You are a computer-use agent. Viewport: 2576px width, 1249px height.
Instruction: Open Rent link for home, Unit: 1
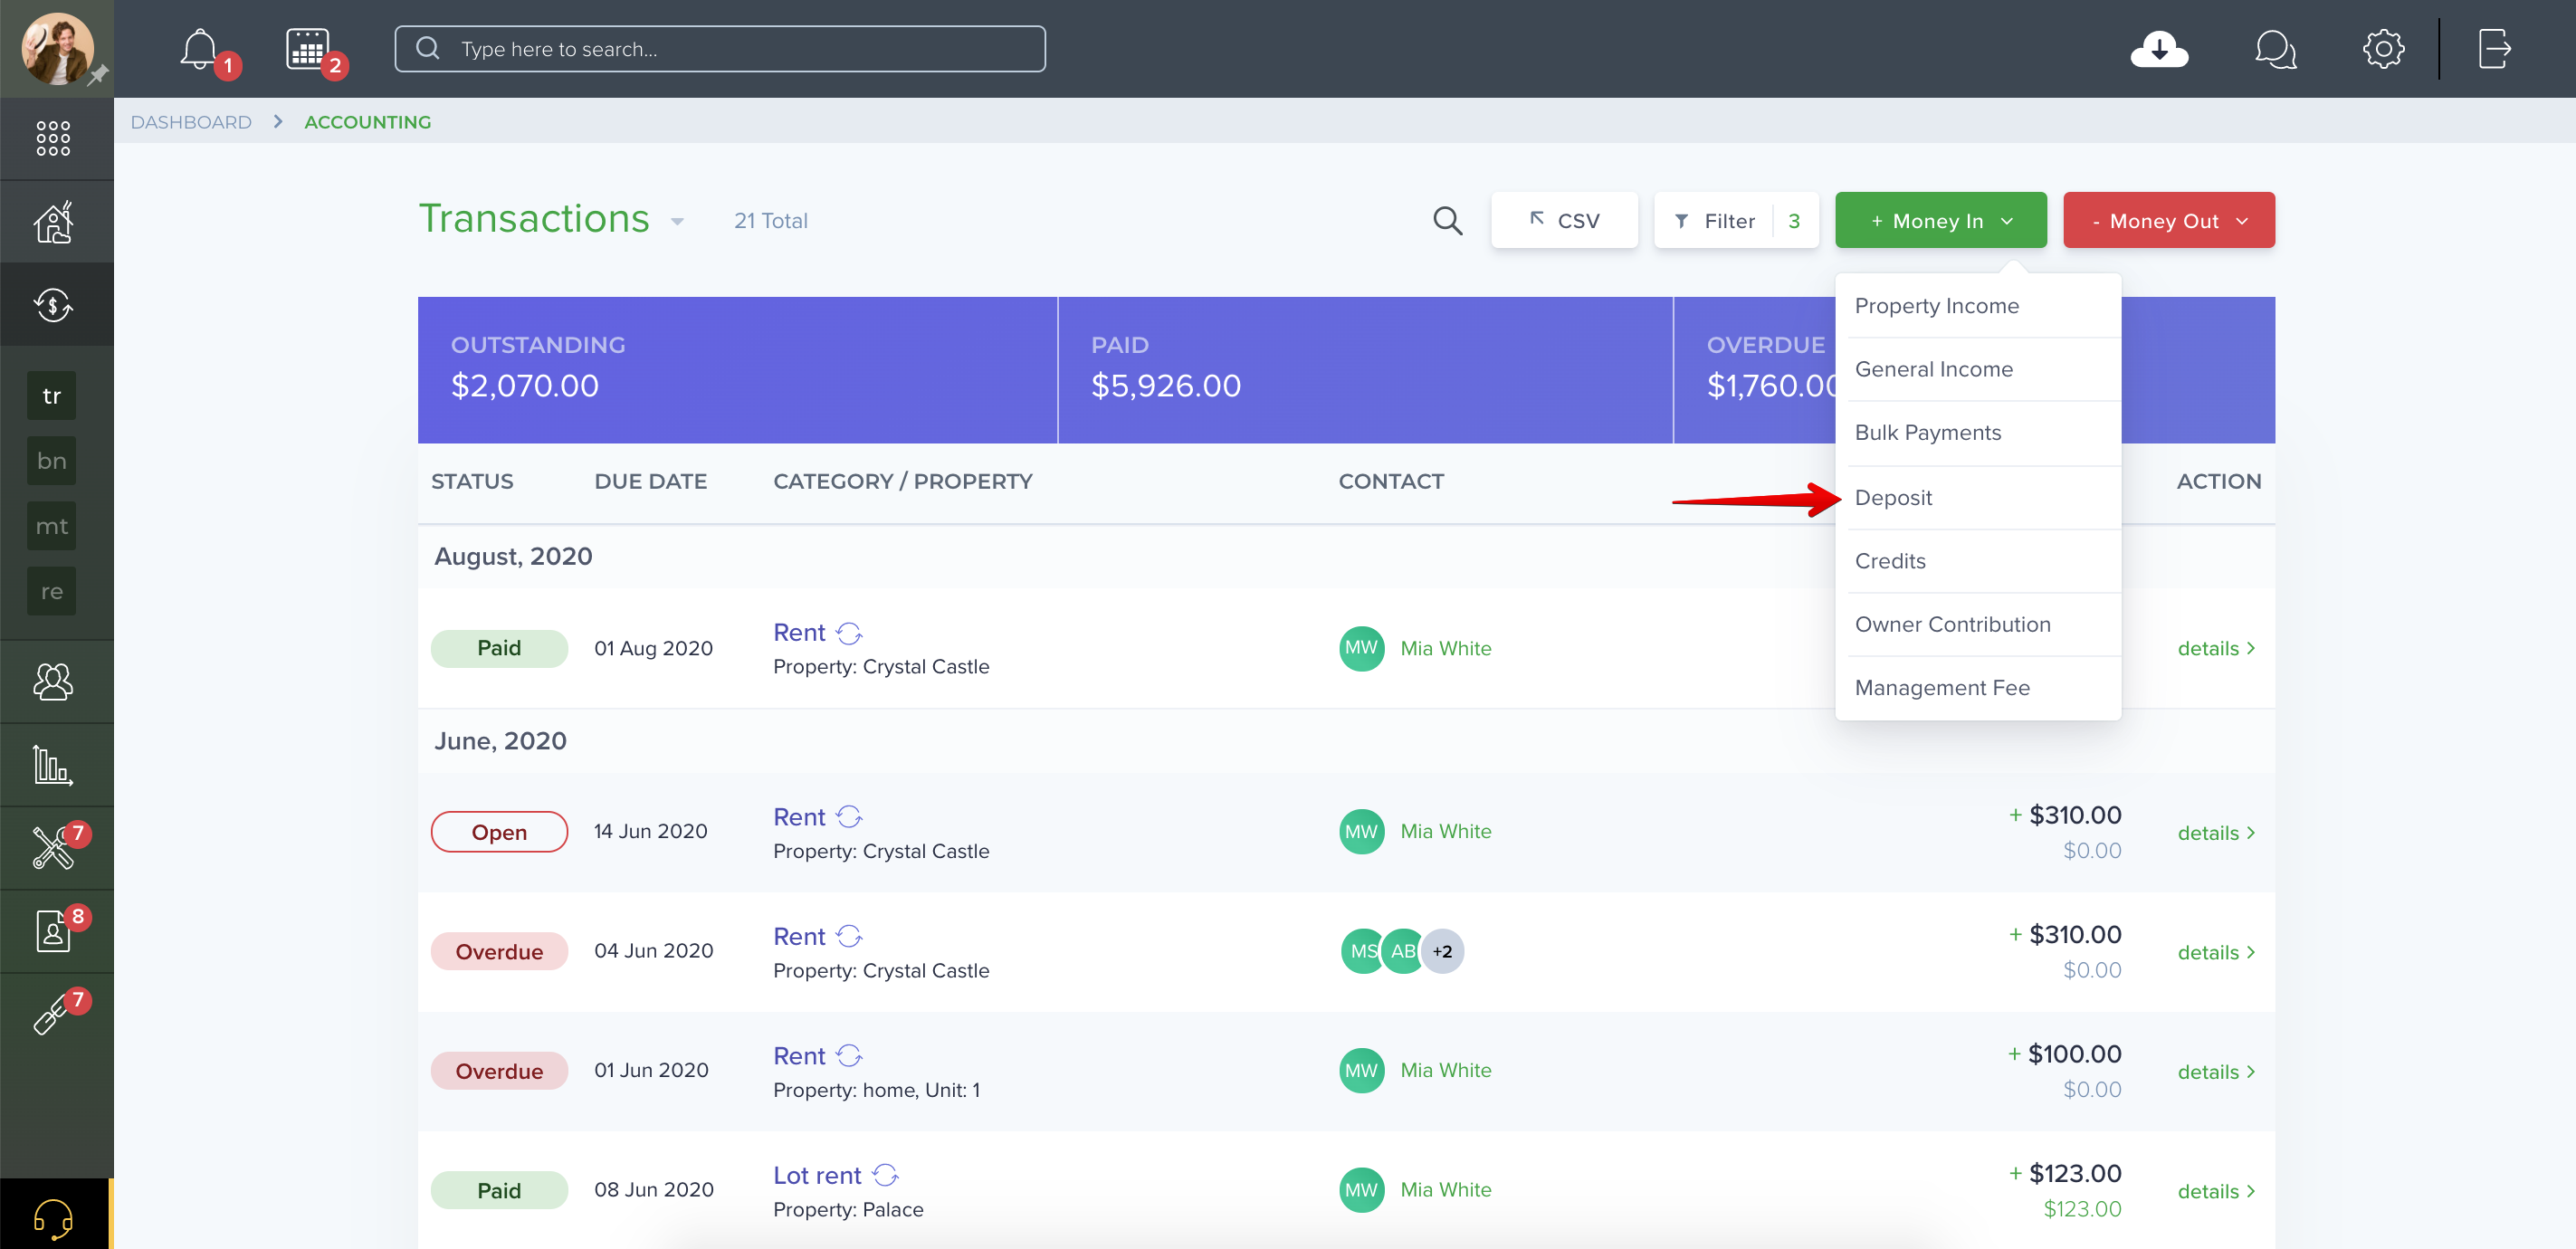(x=799, y=1056)
